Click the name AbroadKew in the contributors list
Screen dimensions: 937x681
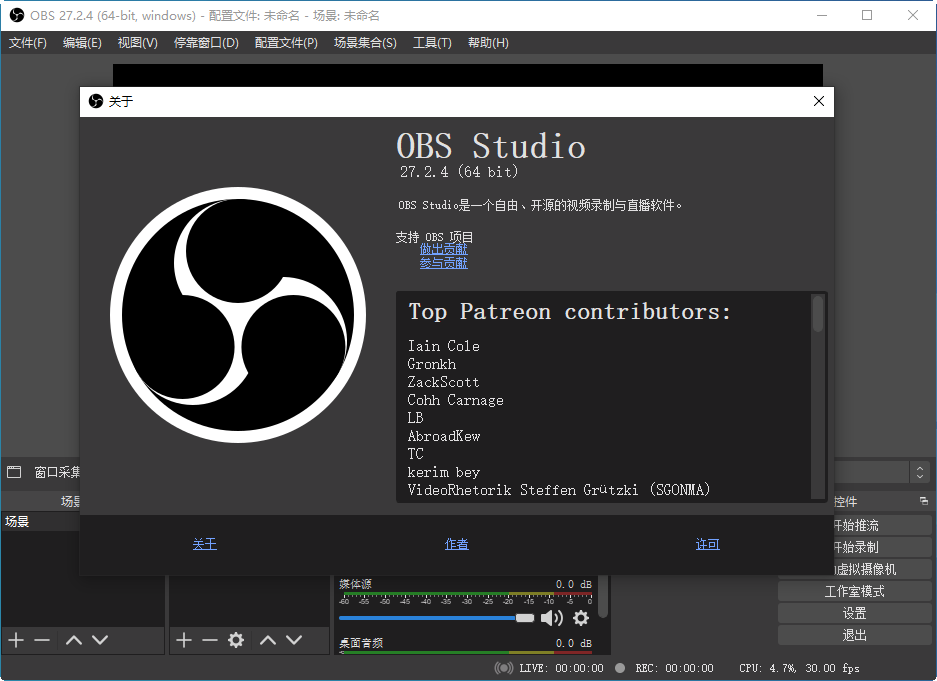point(443,436)
